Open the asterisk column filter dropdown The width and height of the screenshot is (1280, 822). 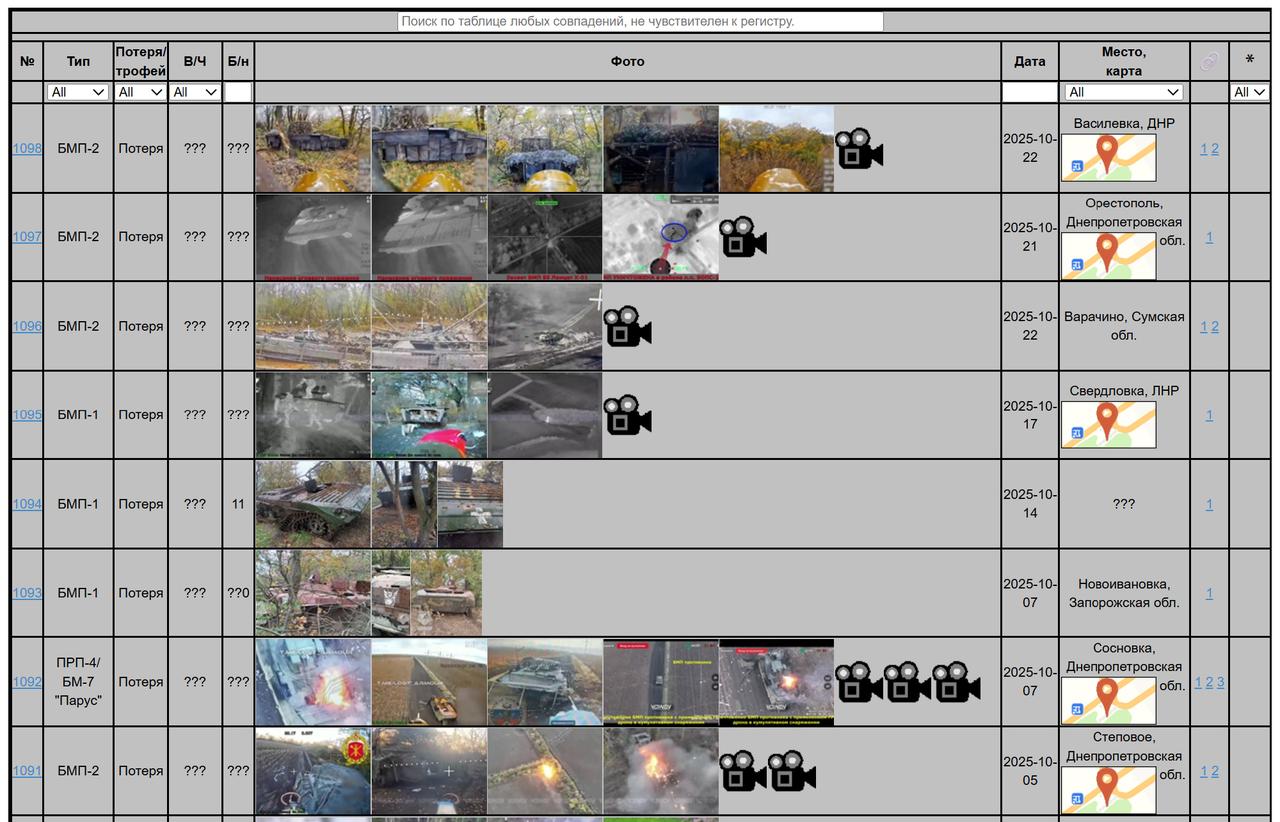coord(1250,92)
